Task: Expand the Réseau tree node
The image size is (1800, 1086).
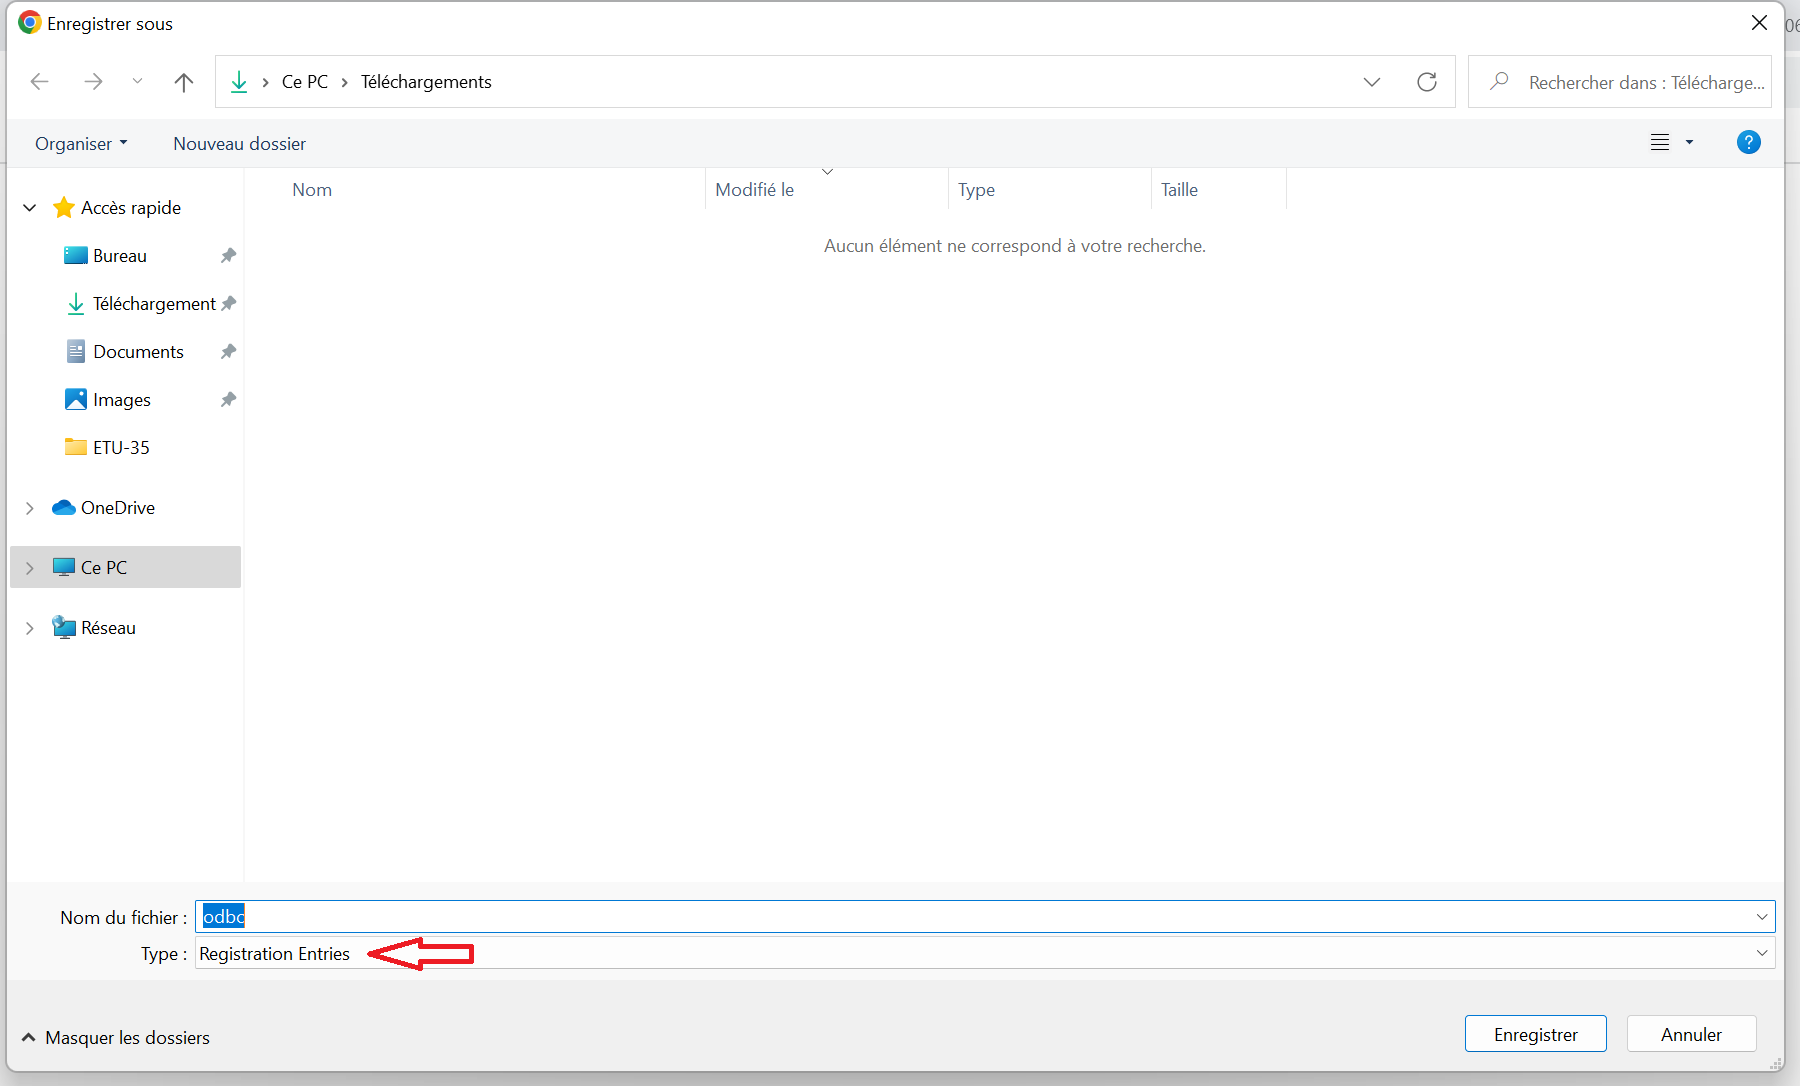Action: 30,628
